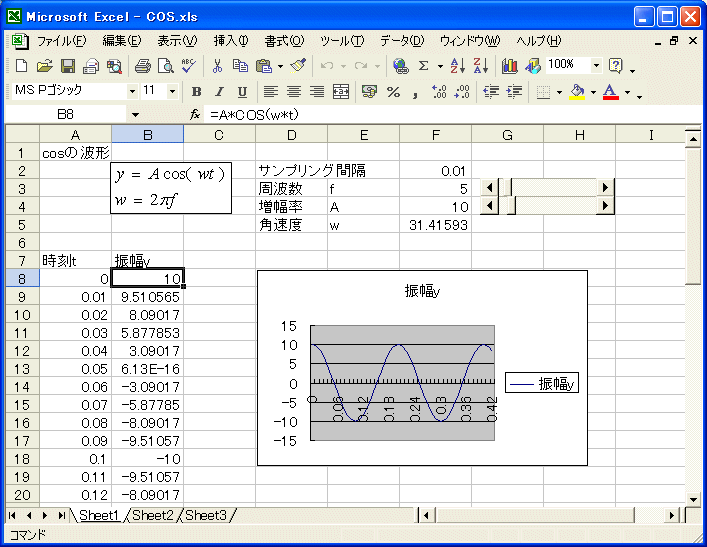Center align text
Image resolution: width=707 pixels, height=547 pixels.
294,92
